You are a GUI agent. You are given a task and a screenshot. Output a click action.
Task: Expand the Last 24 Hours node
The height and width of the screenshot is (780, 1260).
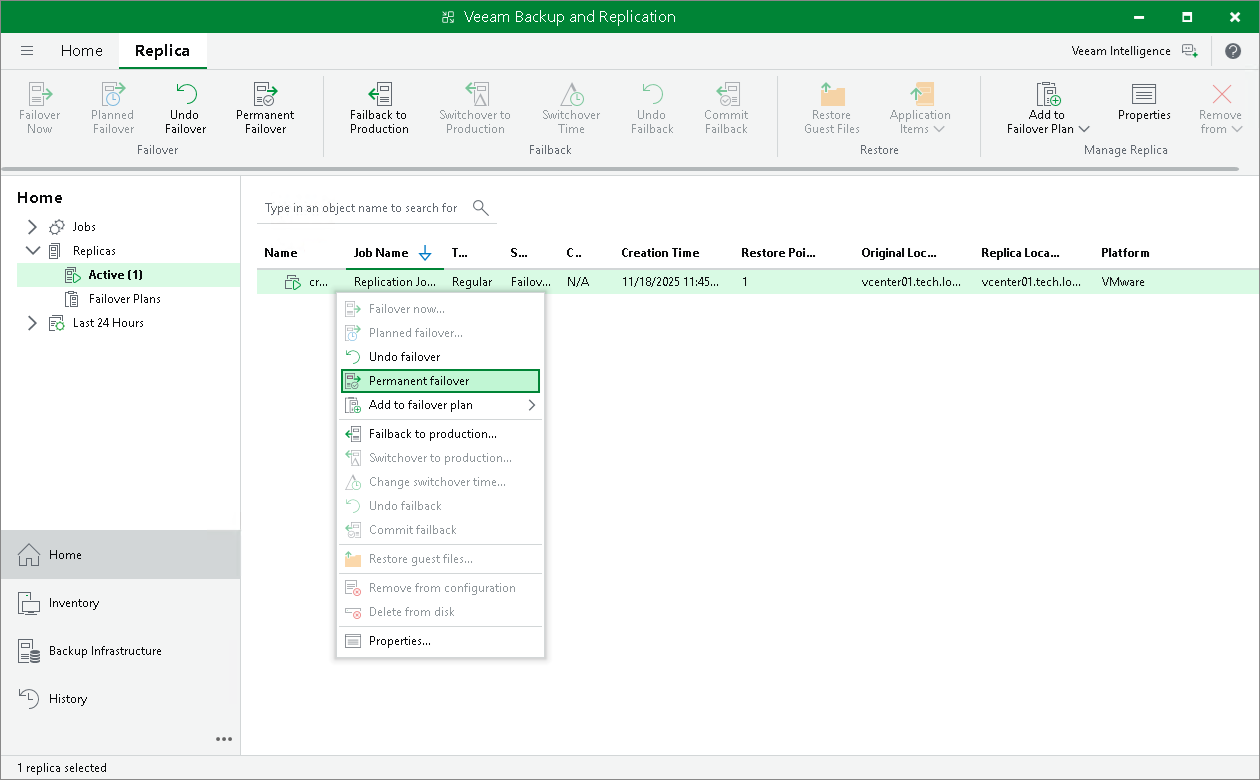(32, 323)
